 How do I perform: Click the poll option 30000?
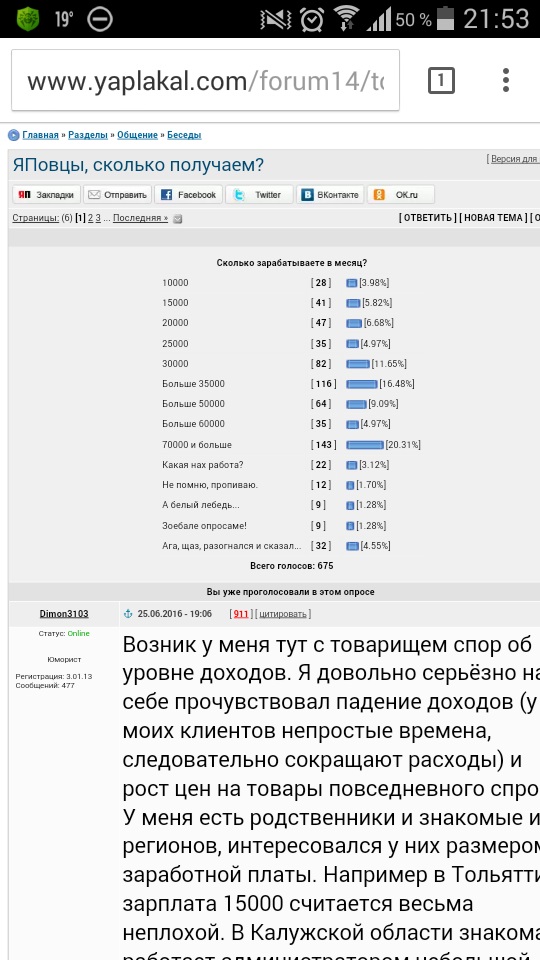coord(175,364)
